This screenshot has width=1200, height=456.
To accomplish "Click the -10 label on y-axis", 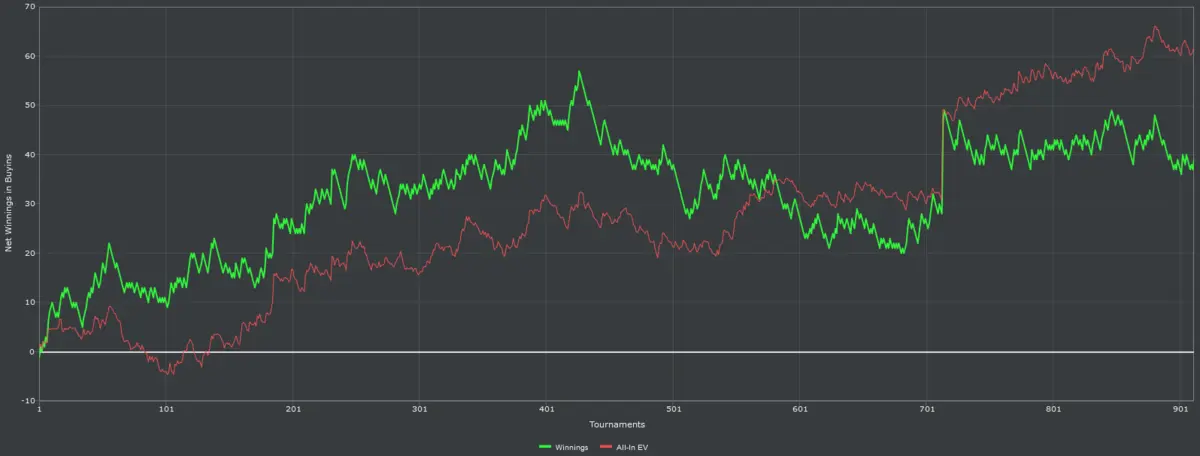I will [28, 401].
